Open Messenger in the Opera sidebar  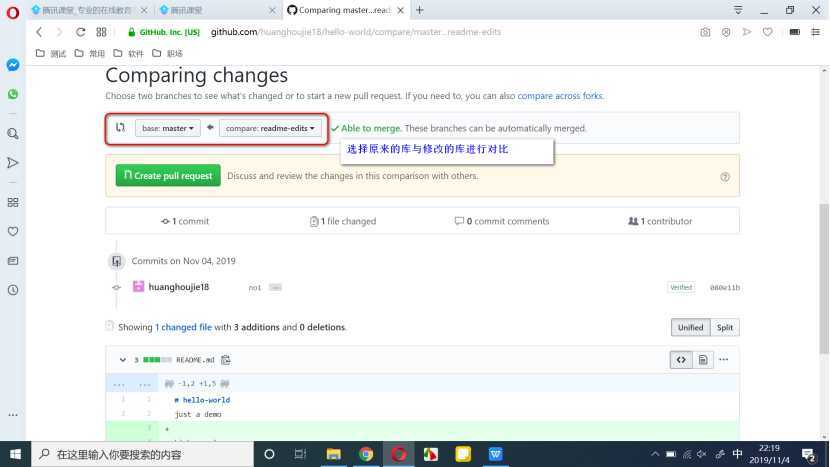[13, 65]
